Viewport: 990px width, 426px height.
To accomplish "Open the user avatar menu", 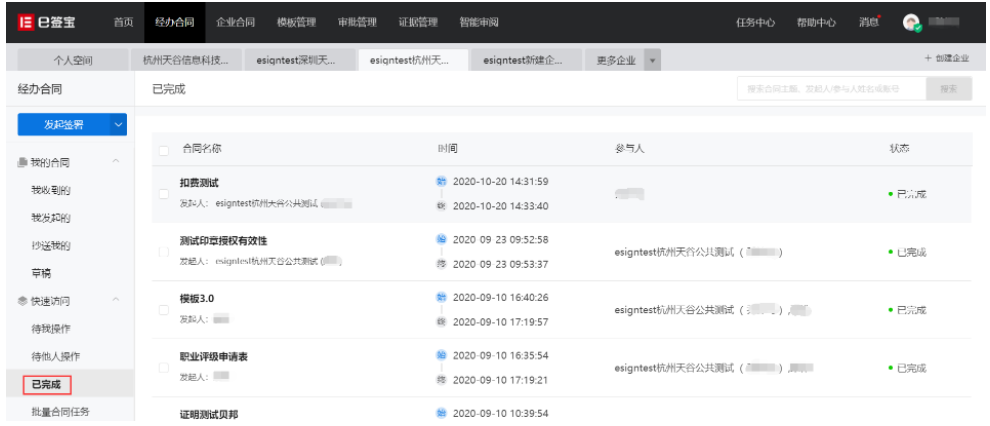I will point(911,23).
